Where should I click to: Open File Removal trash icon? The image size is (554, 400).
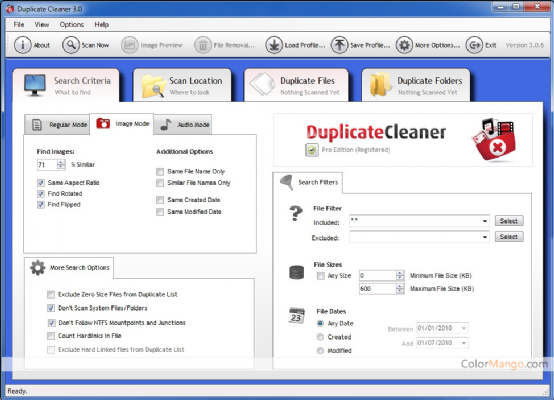pyautogui.click(x=203, y=45)
